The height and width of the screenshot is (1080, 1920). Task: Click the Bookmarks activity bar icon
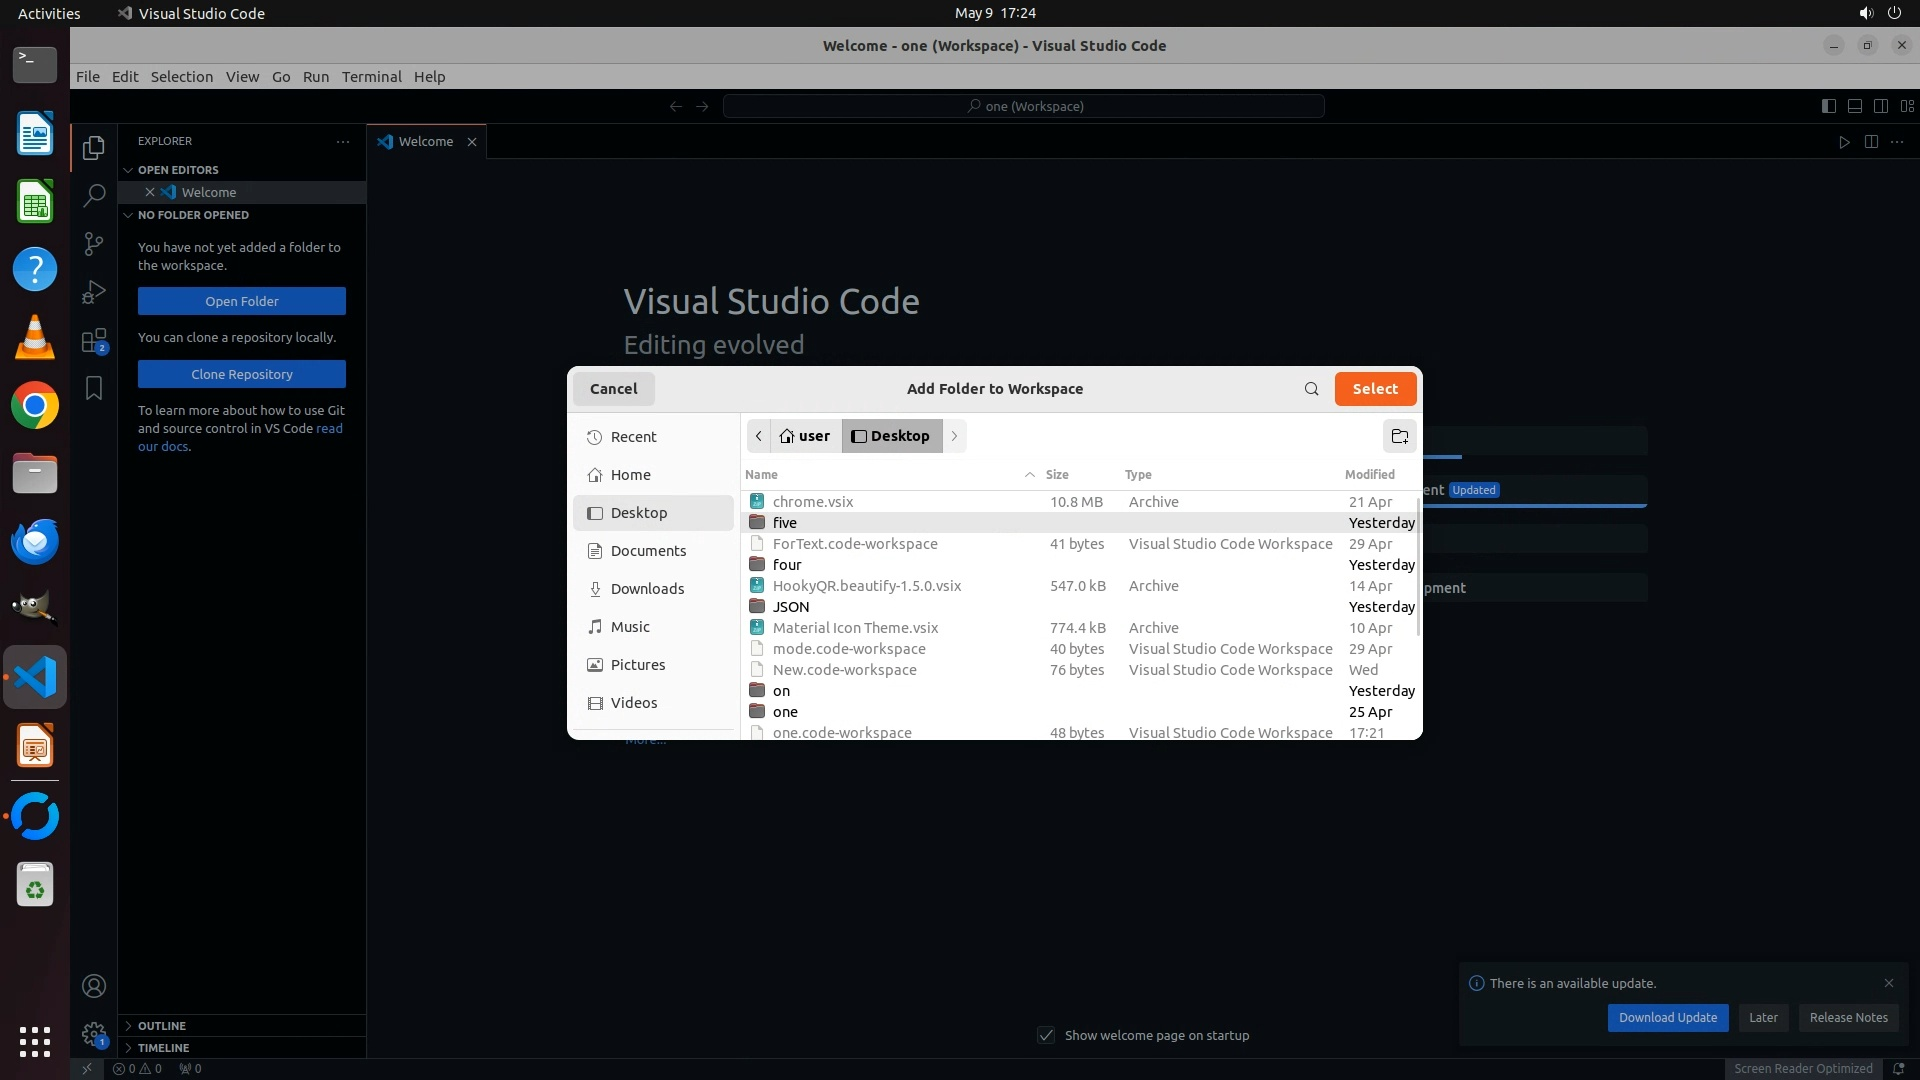(94, 388)
